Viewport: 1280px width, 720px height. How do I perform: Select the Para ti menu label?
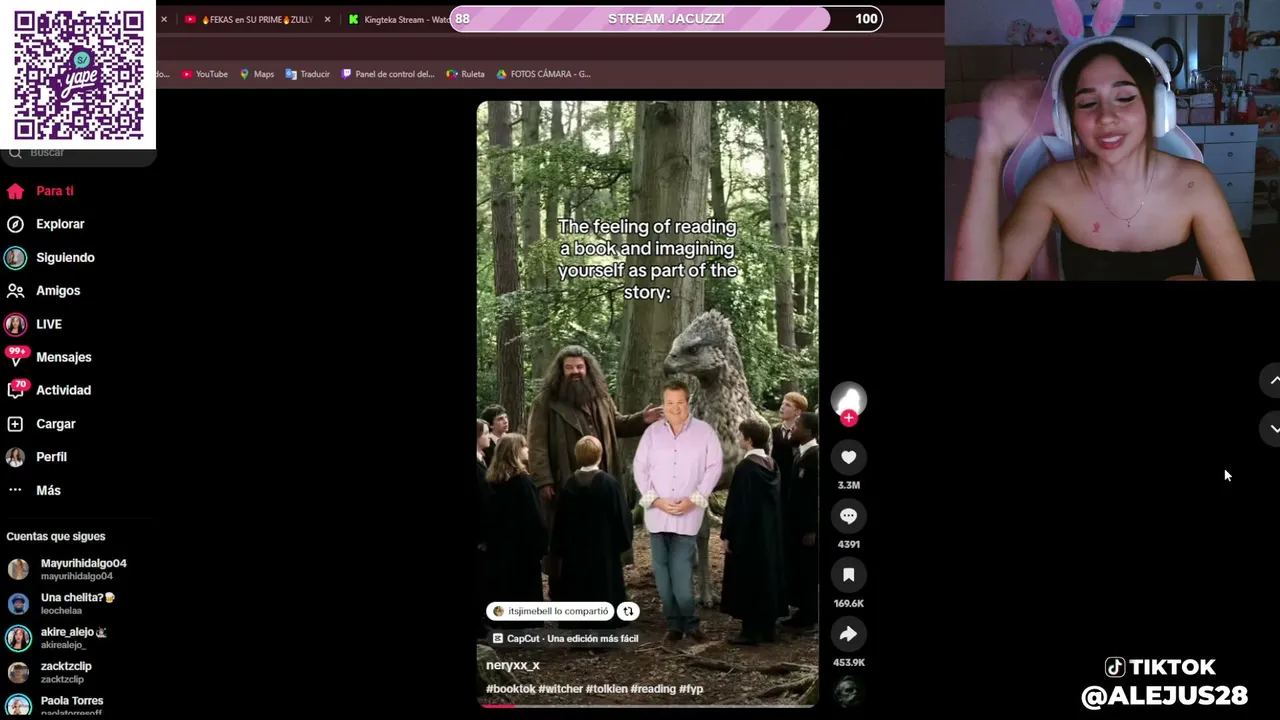pos(55,191)
